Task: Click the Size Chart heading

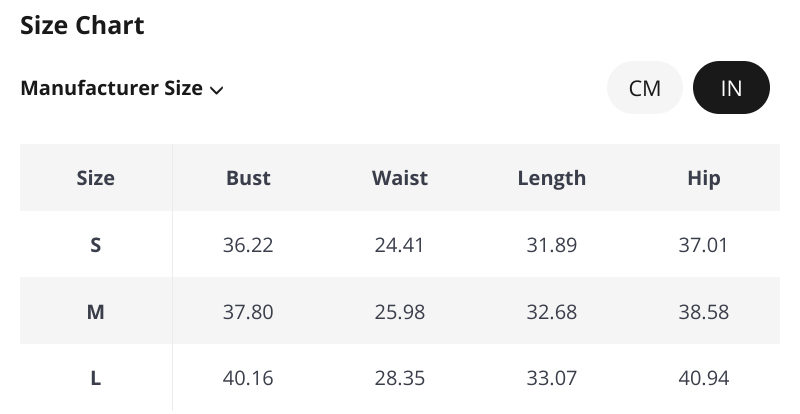Action: click(x=82, y=26)
